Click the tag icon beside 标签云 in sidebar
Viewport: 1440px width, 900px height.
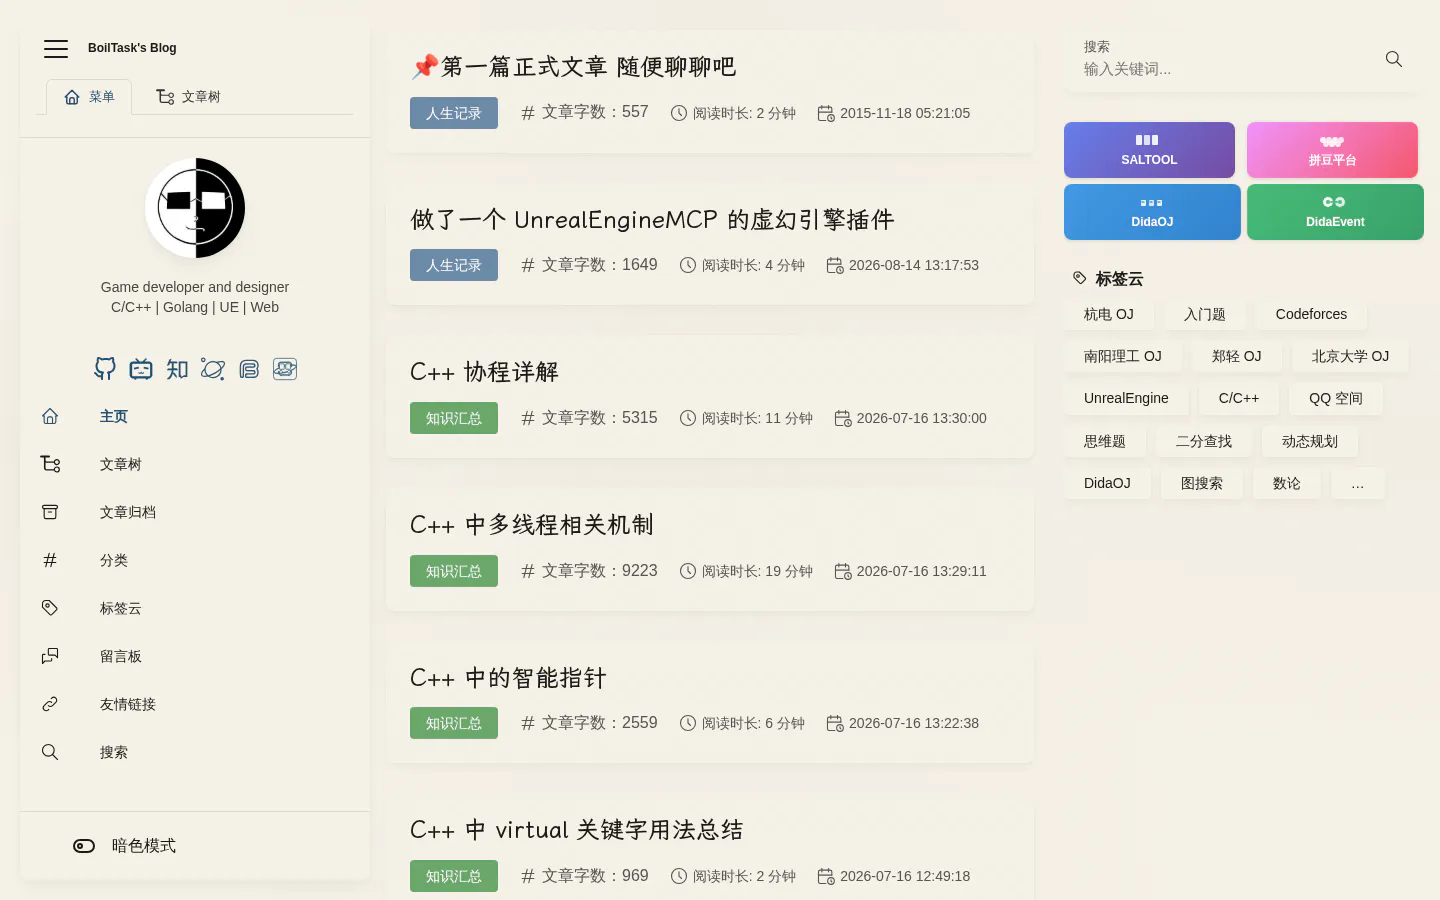tap(50, 608)
